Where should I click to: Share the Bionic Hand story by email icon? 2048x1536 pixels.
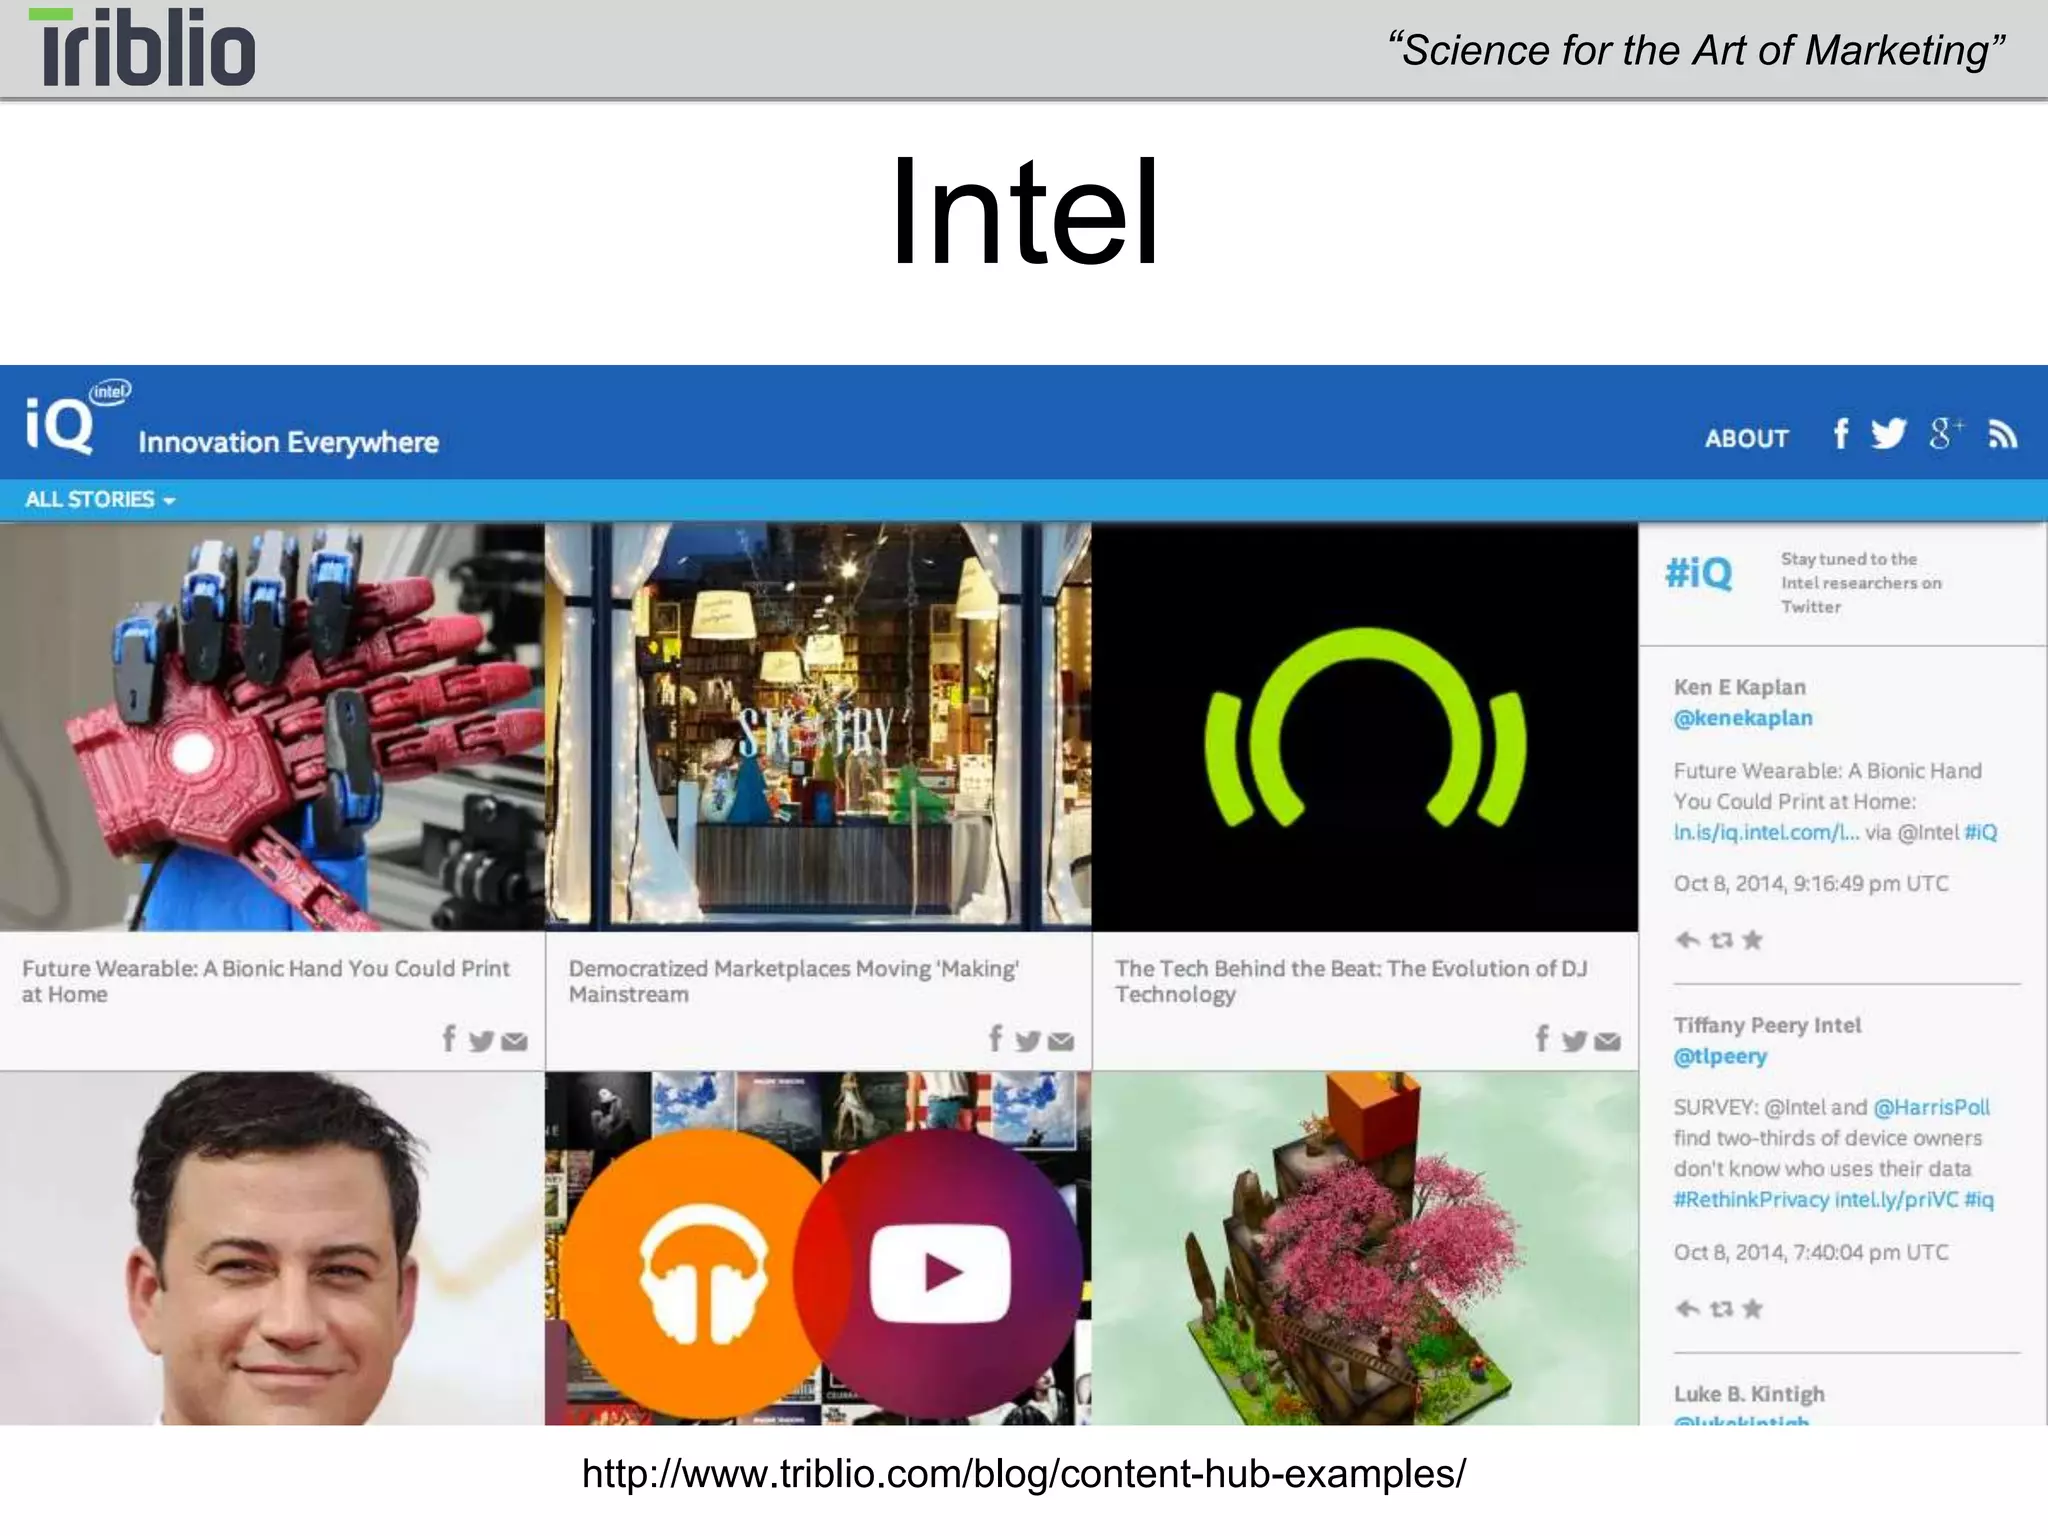514,1042
